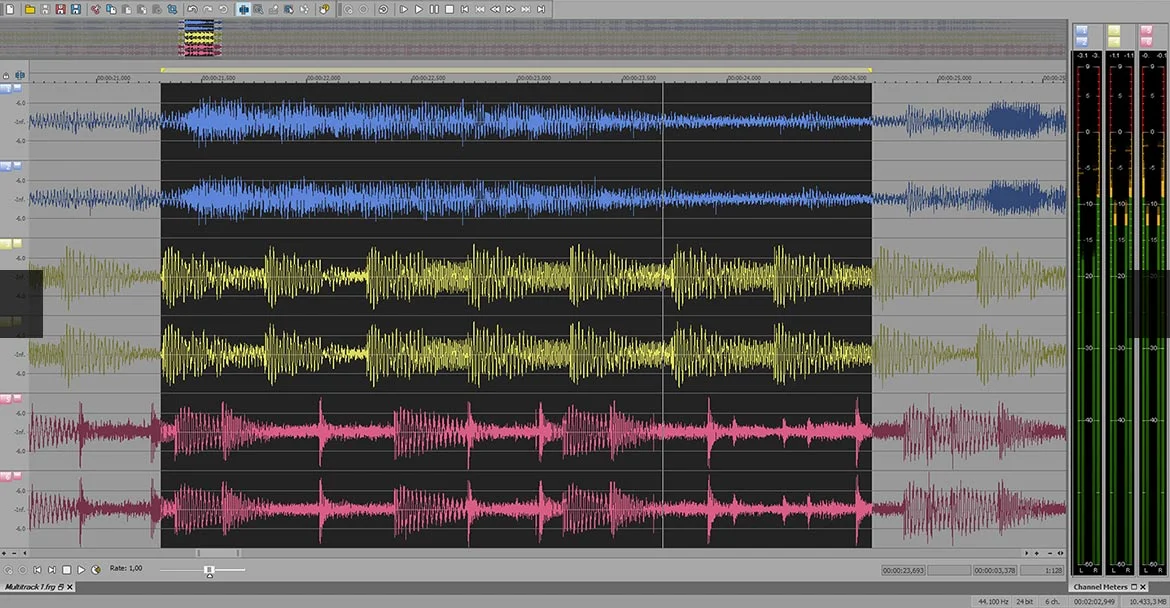Viewport: 1170px width, 608px height.
Task: Click the channel 3 yellow number button
Action: (x=5, y=244)
